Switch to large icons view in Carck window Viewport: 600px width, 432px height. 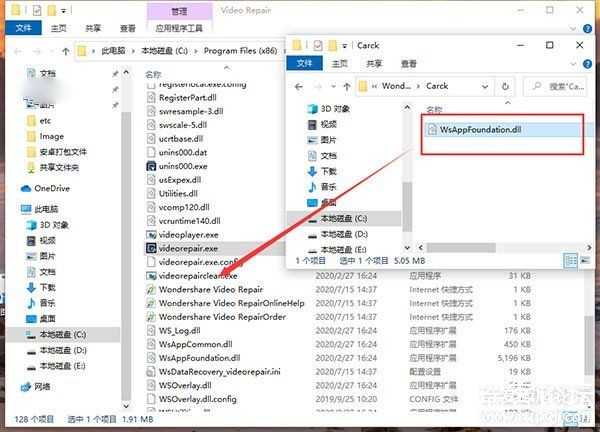click(x=585, y=261)
